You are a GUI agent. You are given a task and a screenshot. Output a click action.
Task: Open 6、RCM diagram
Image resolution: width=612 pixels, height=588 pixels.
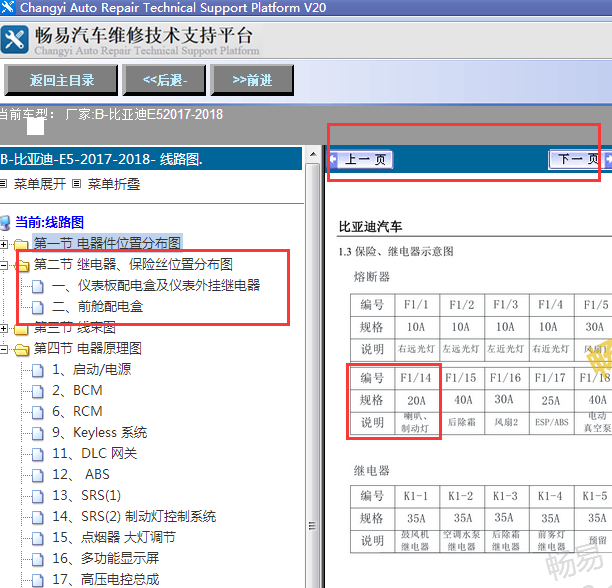point(77,411)
